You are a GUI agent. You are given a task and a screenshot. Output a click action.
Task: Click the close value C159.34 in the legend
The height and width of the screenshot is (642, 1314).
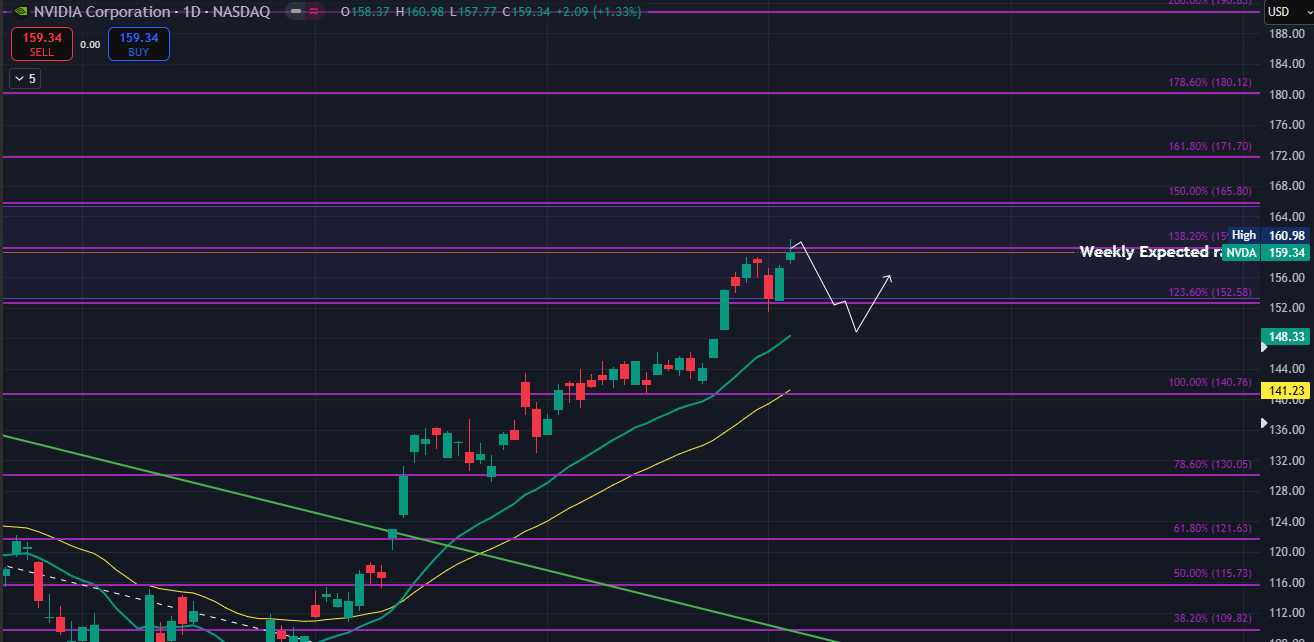coord(526,12)
